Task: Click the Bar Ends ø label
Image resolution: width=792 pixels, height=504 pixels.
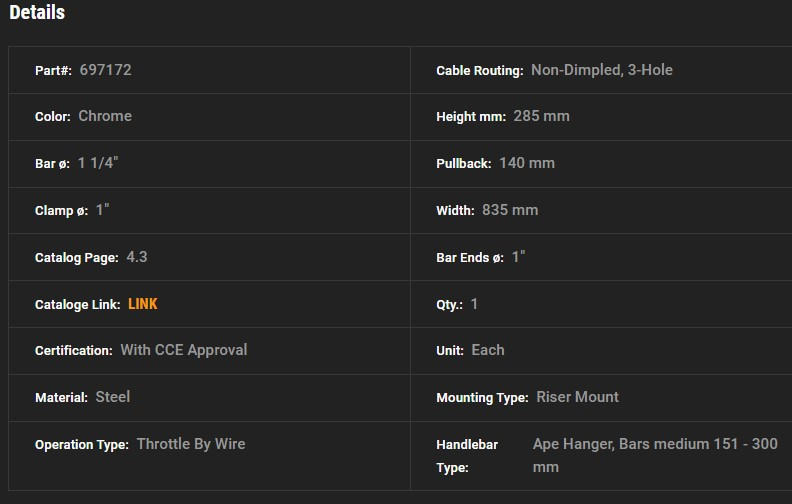Action: [470, 258]
